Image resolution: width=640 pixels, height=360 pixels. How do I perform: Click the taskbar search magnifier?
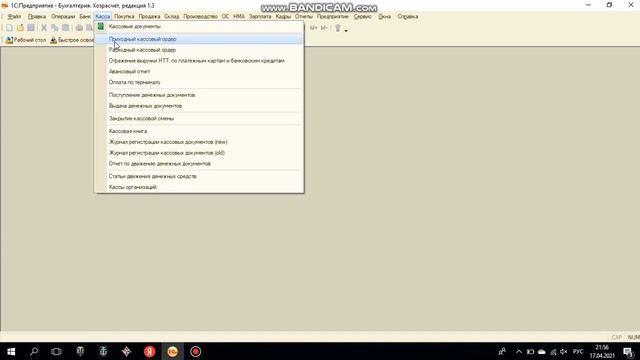click(x=34, y=351)
